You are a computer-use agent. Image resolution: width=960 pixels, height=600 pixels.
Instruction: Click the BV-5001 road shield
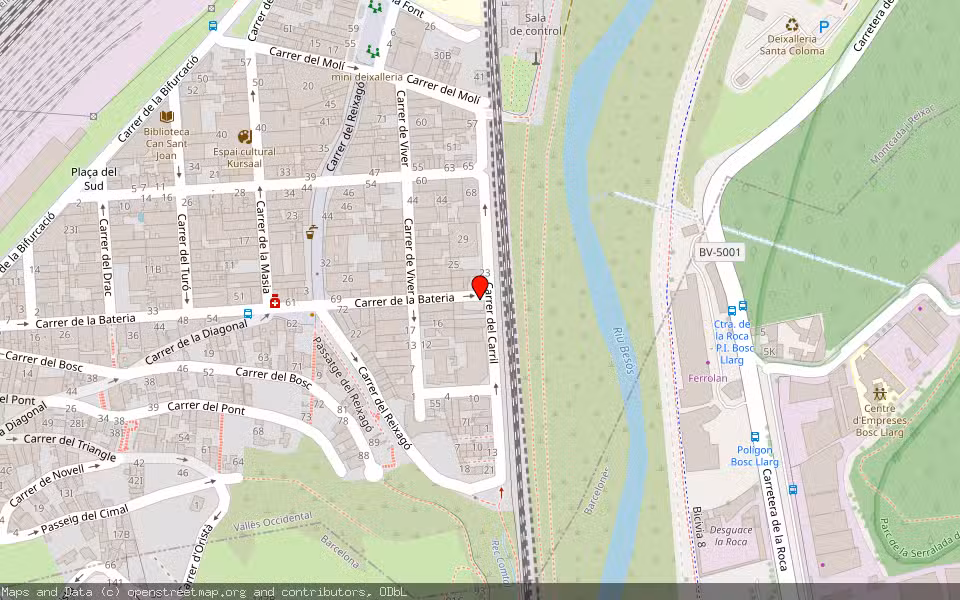720,253
